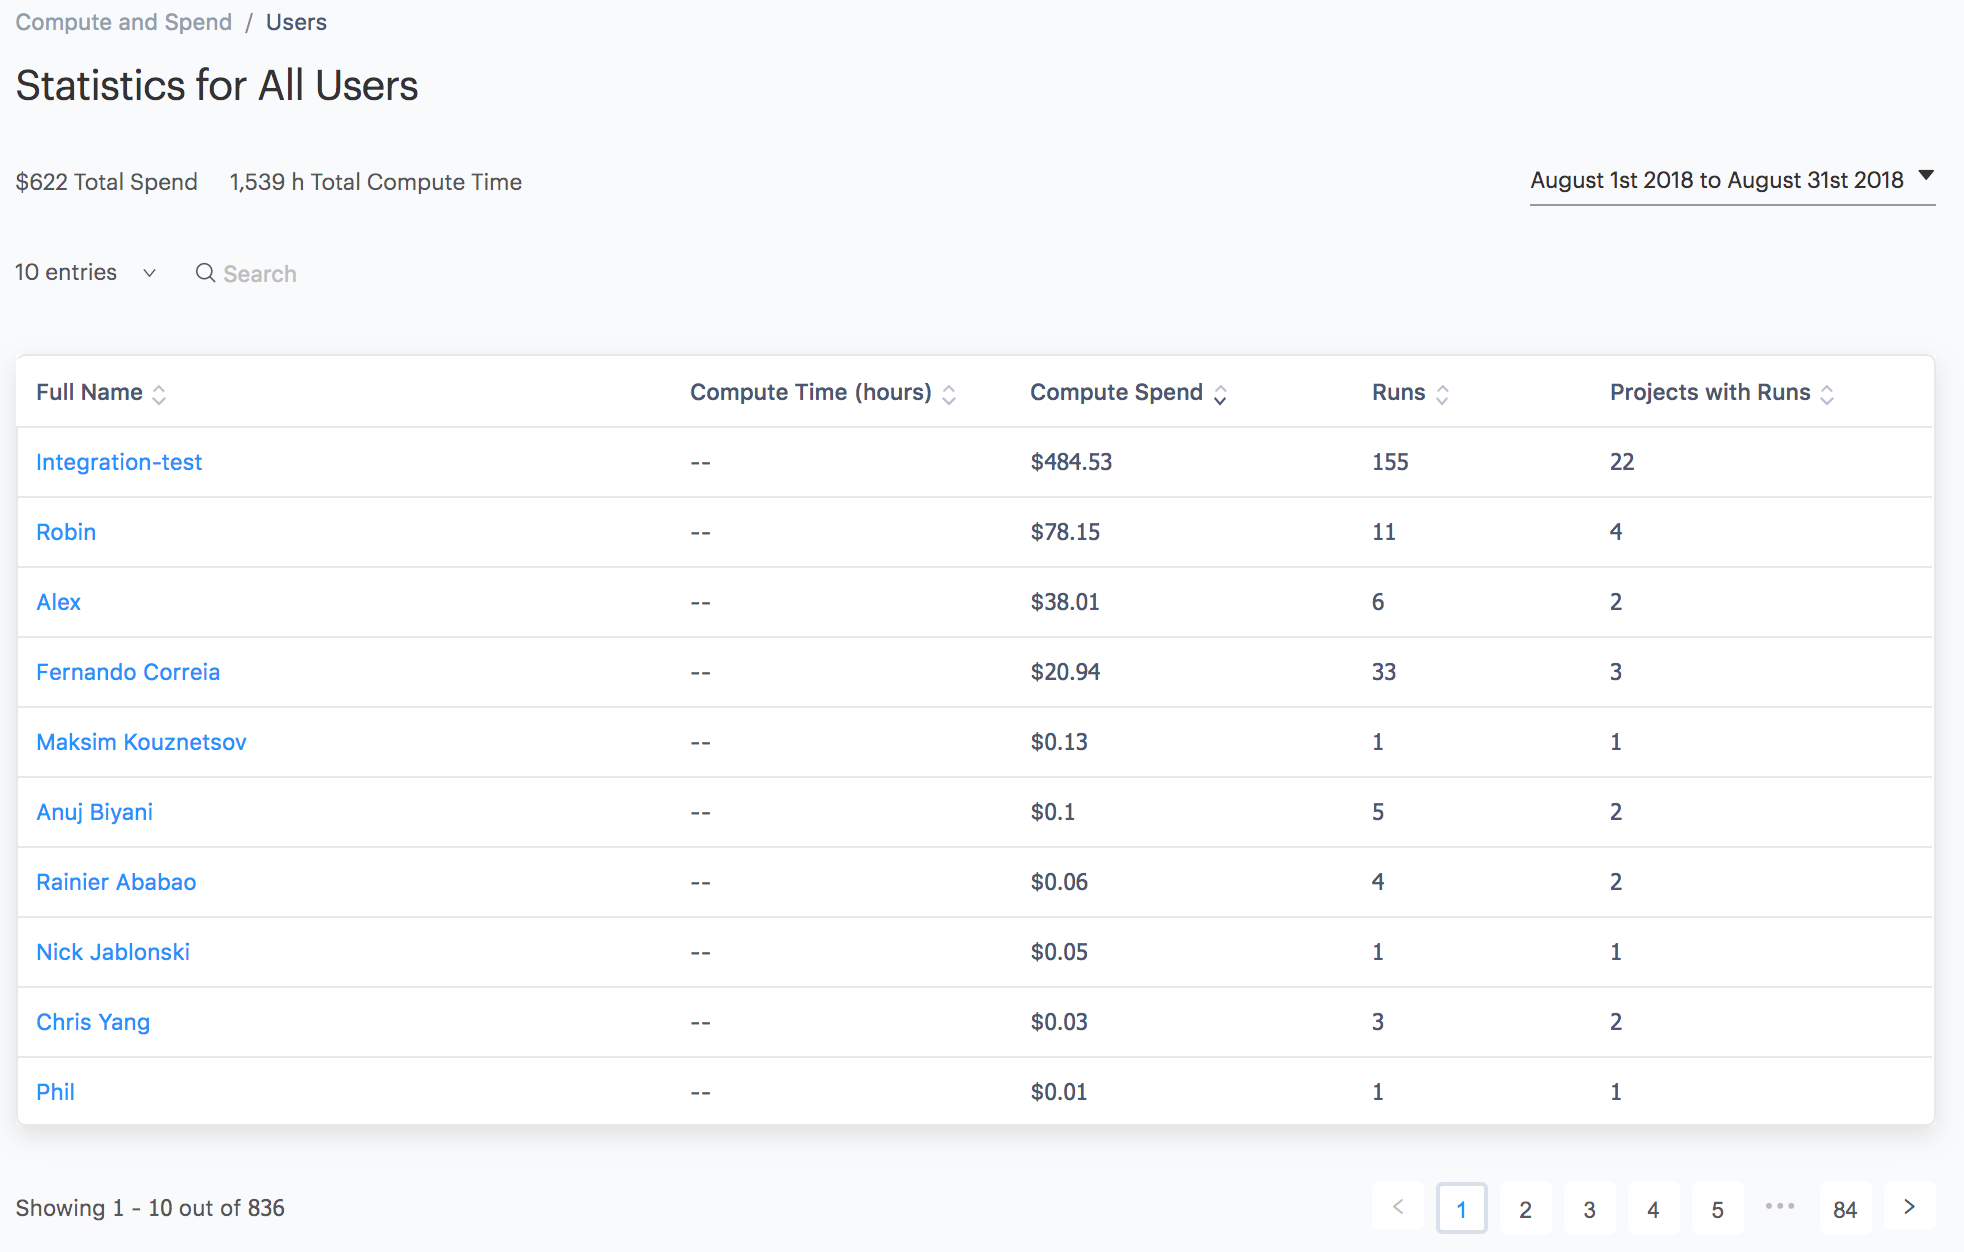Click the Compute Time hours sort icon

coord(958,393)
